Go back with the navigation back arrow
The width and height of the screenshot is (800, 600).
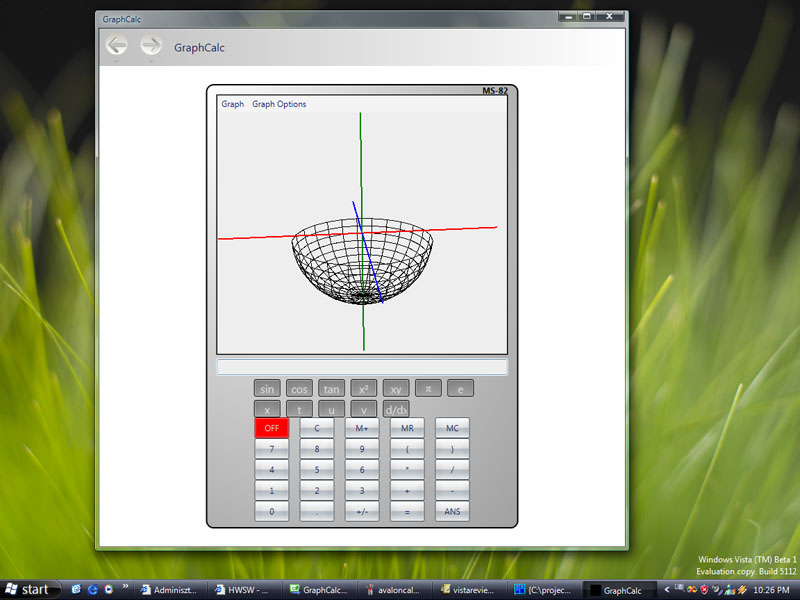tap(117, 45)
